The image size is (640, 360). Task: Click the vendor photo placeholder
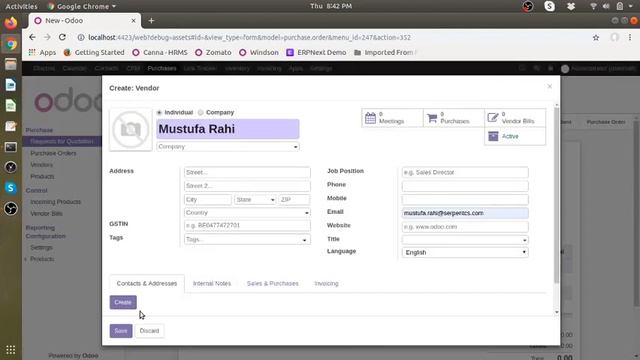click(131, 130)
